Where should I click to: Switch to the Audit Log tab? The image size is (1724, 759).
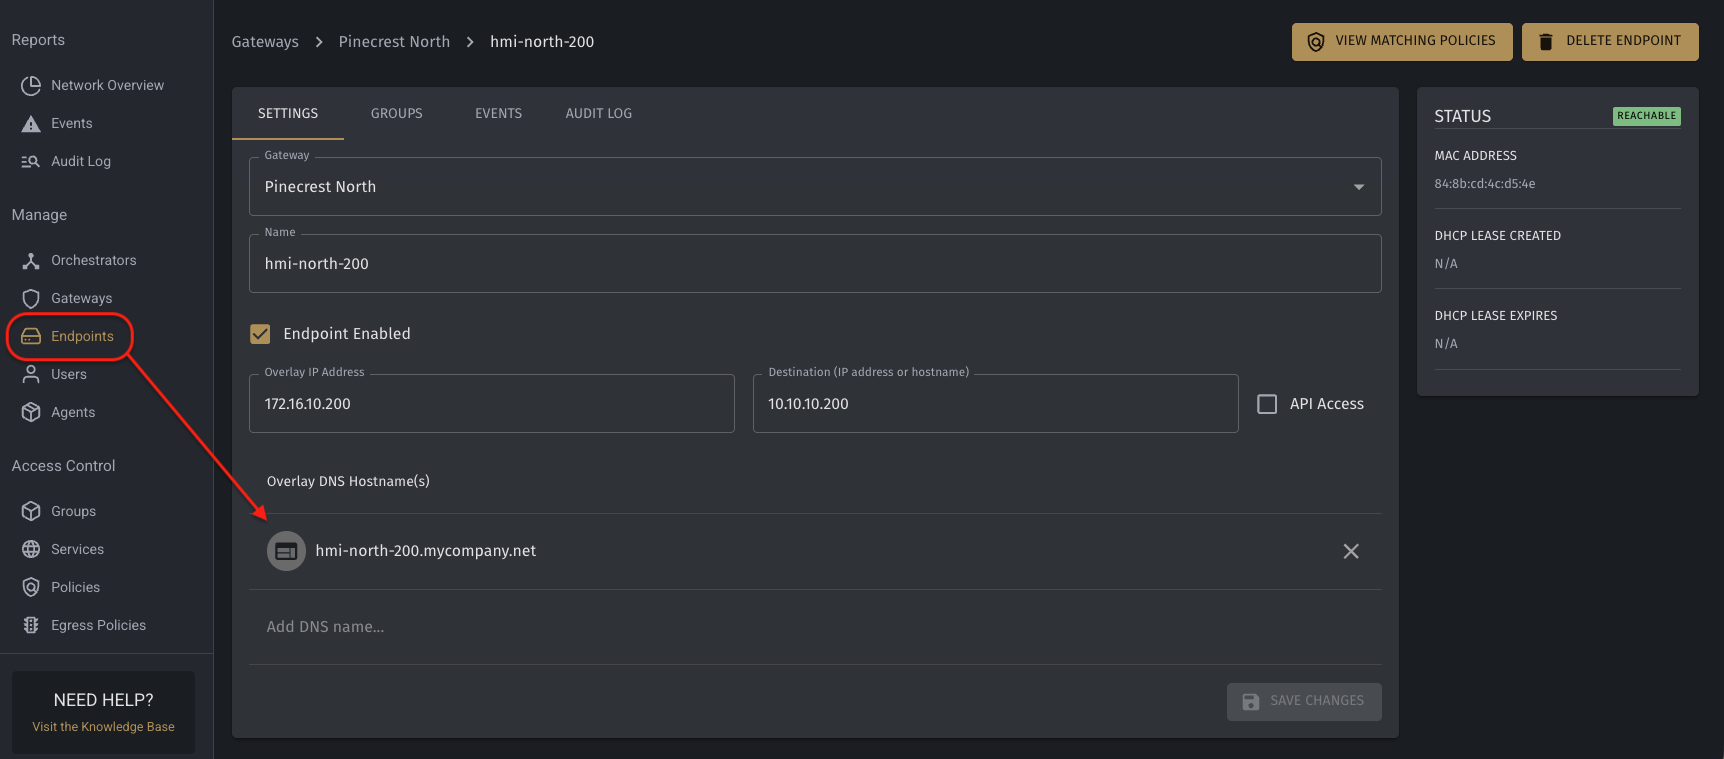(x=599, y=114)
